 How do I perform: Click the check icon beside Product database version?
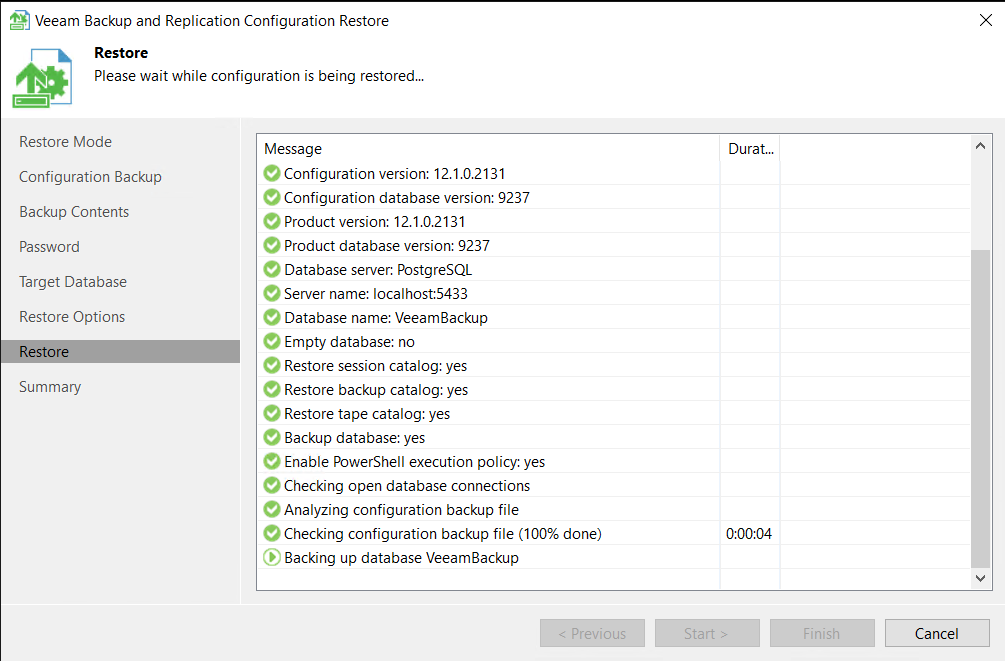point(272,246)
